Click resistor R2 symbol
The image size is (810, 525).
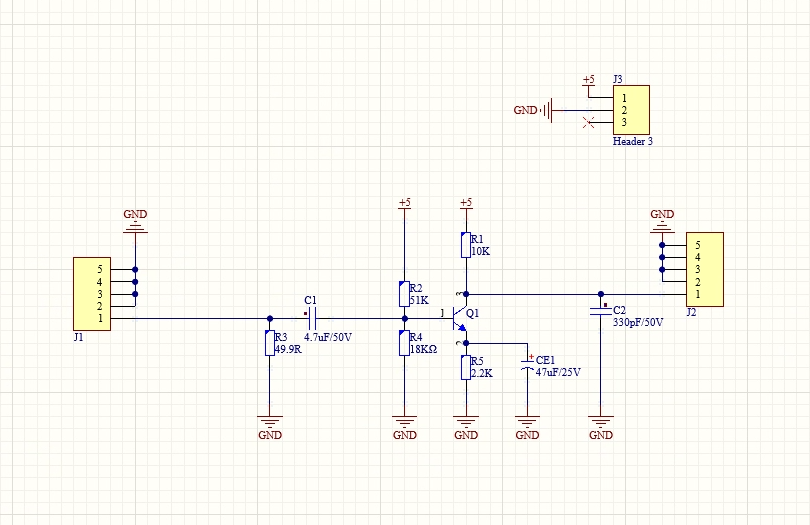pos(404,294)
